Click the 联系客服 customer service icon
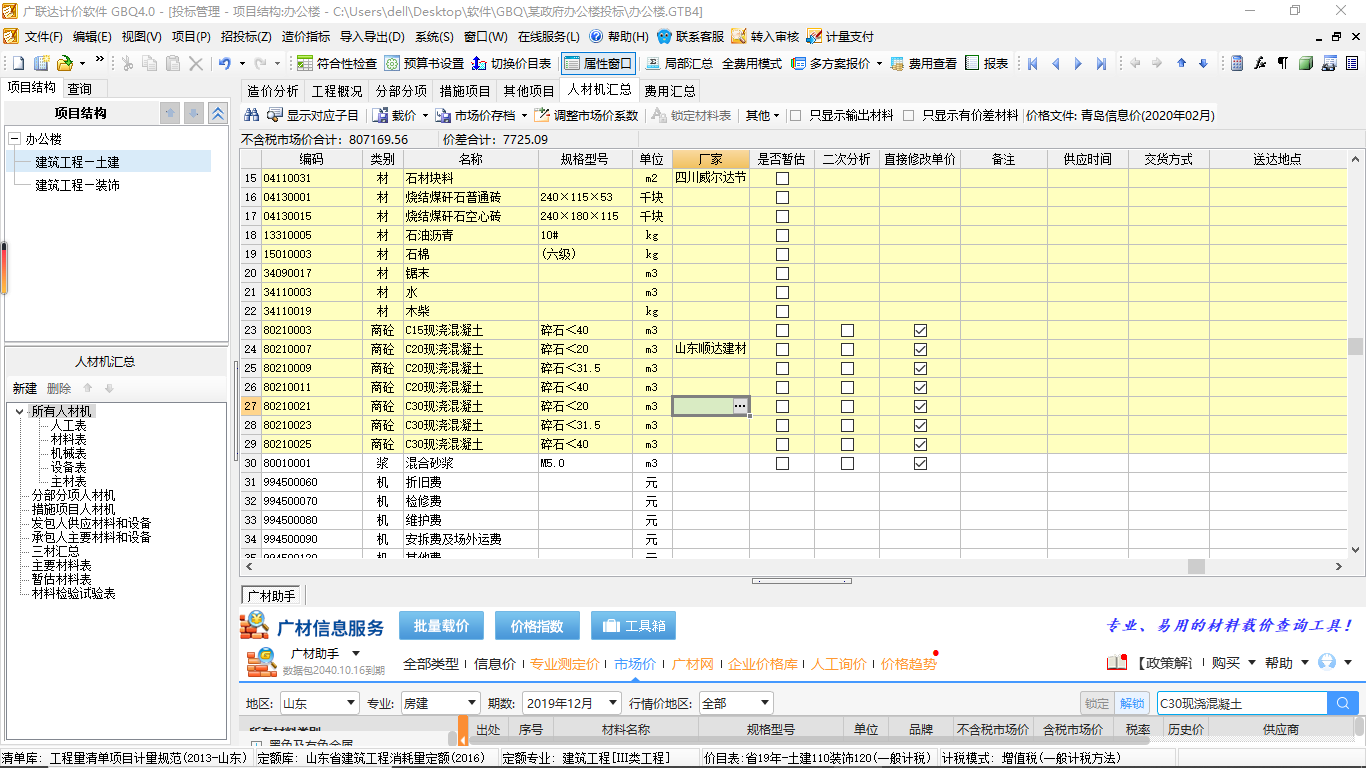 click(690, 37)
